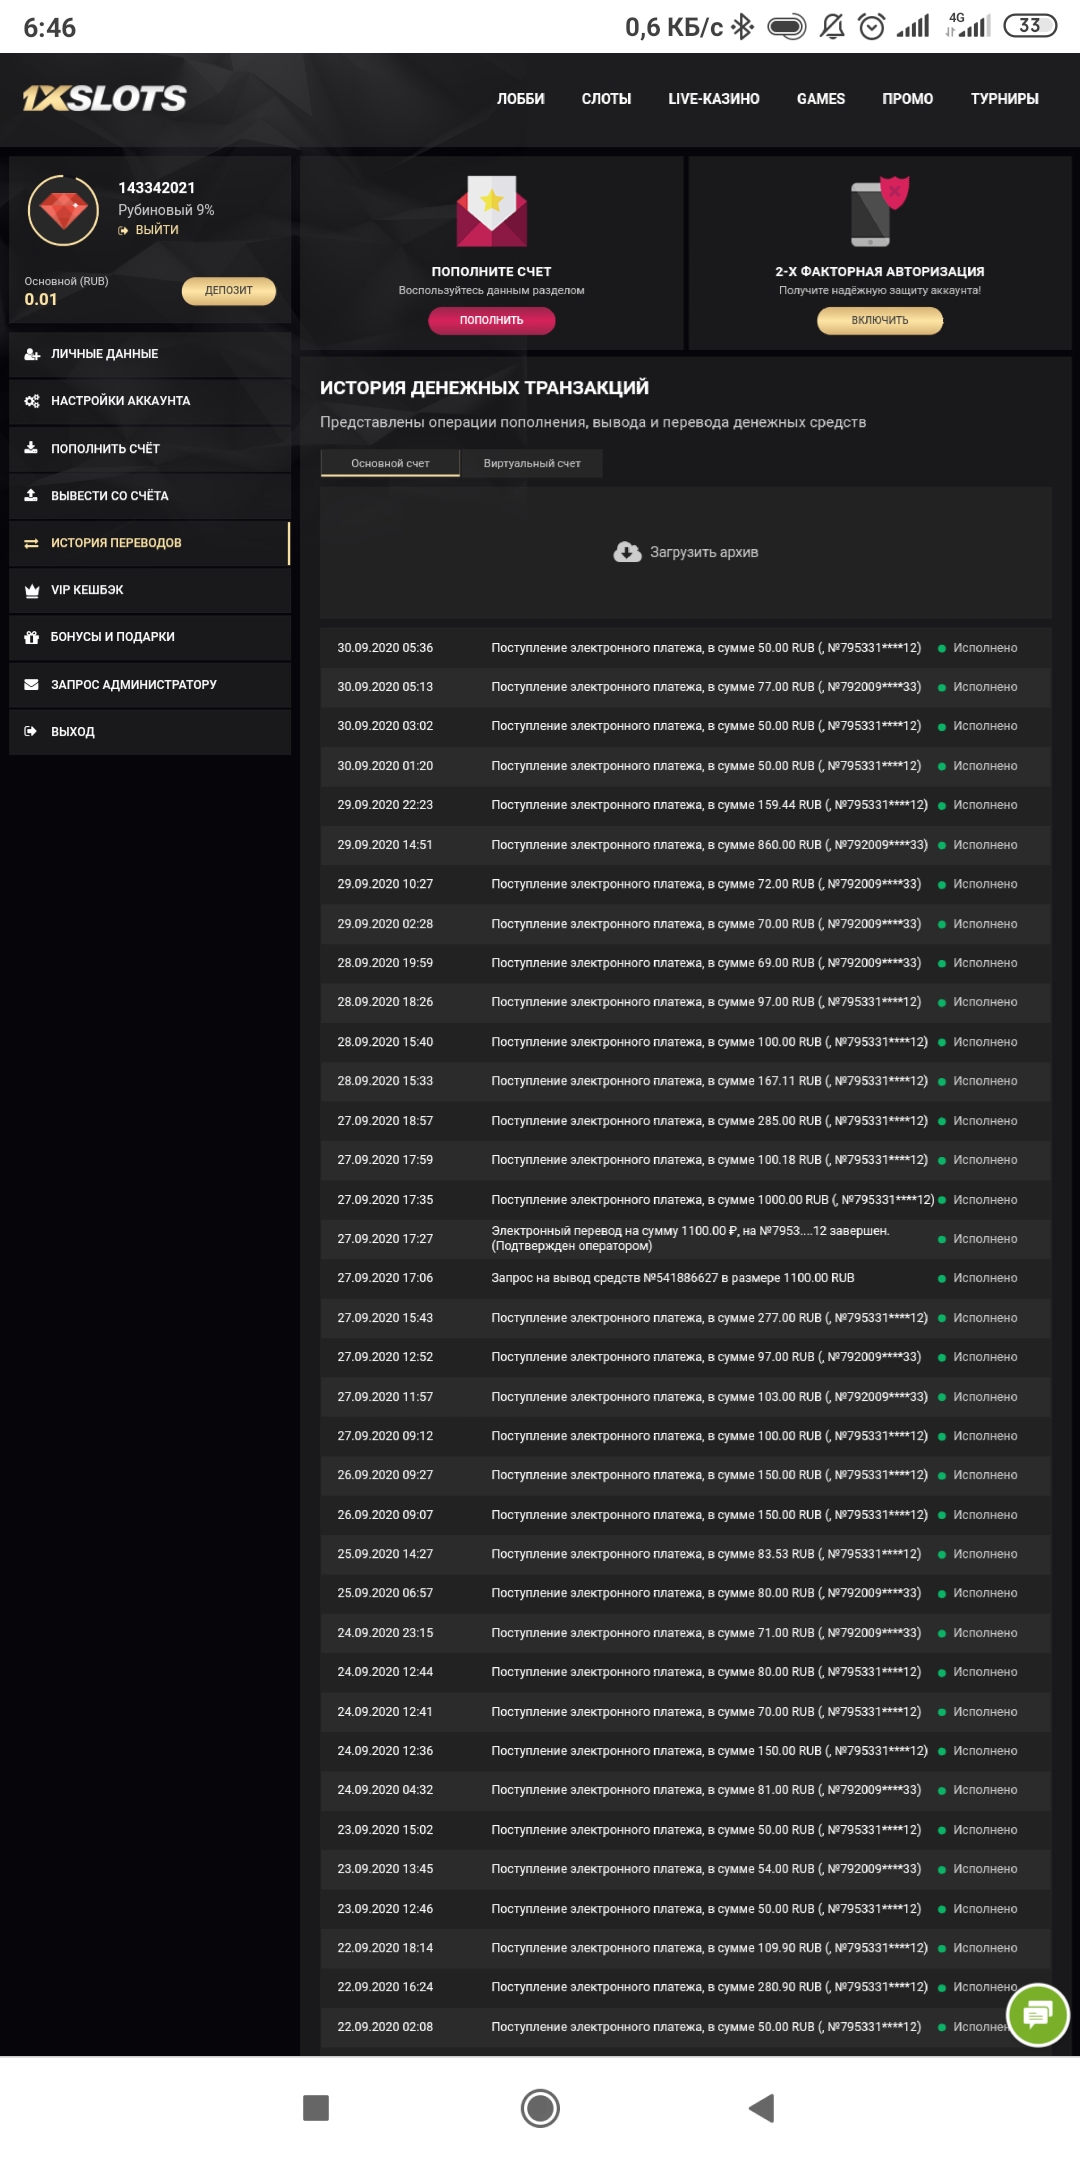
Task: Go to LIVE-КАЗИНО section
Action: (x=714, y=99)
